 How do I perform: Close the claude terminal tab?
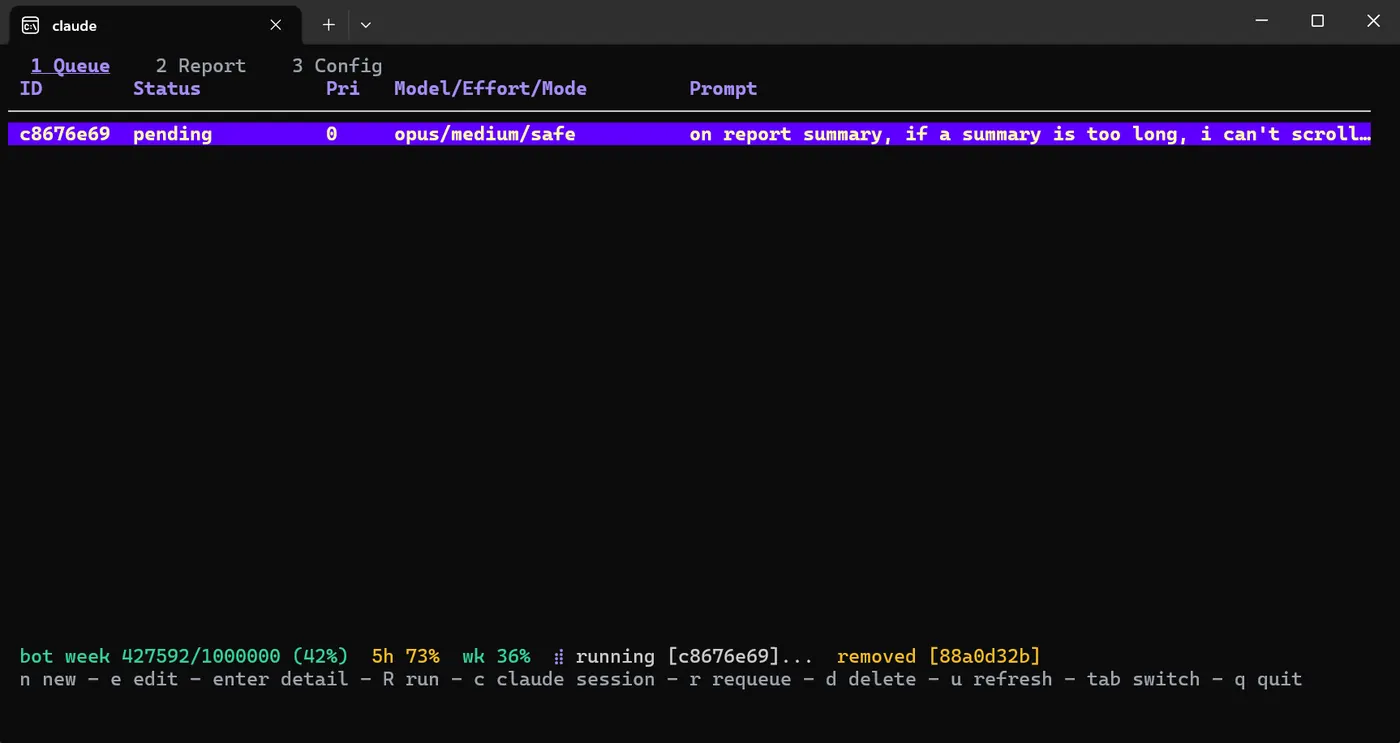[276, 25]
